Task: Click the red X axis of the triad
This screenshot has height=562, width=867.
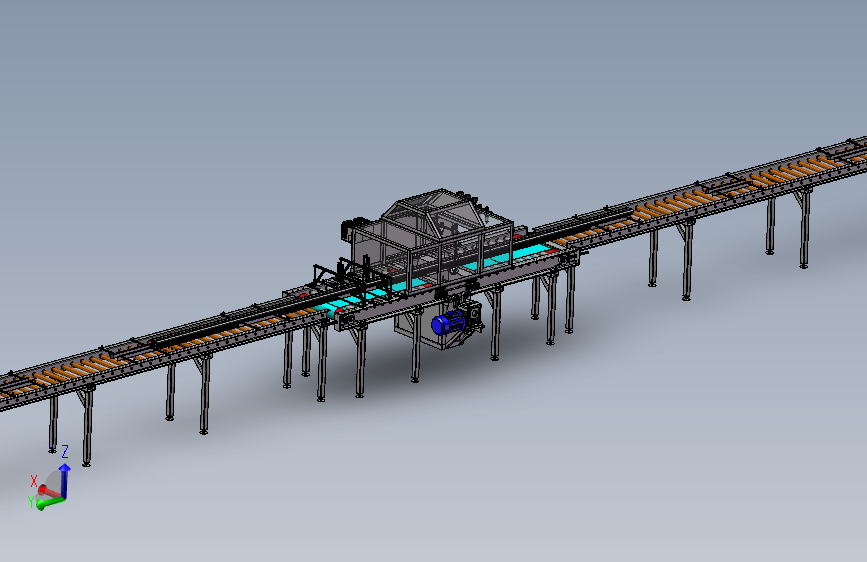Action: (x=49, y=491)
